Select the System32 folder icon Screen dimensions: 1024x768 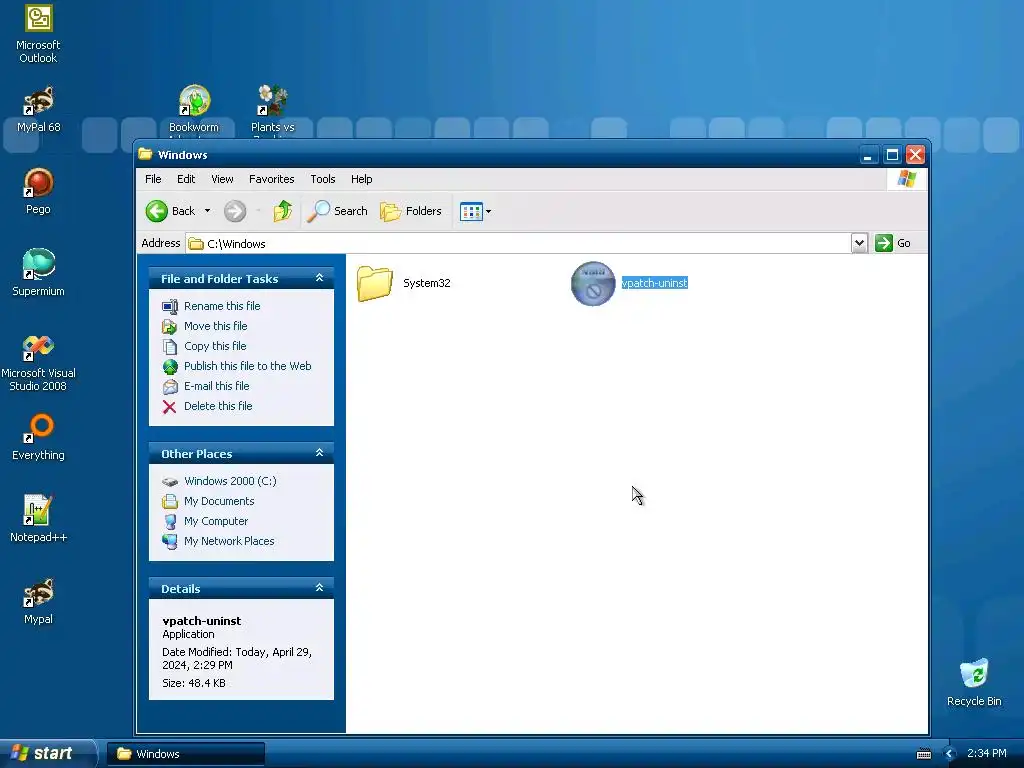click(x=374, y=283)
